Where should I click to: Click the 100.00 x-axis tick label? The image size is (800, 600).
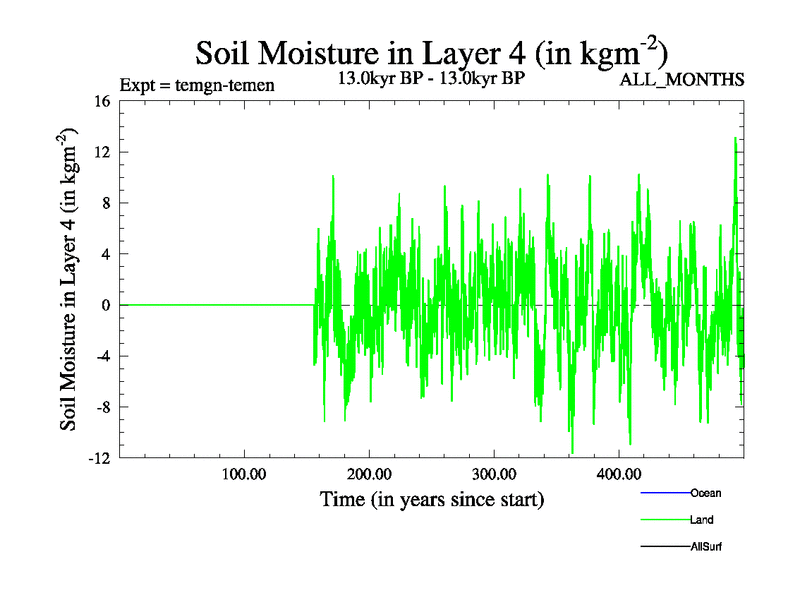[243, 474]
